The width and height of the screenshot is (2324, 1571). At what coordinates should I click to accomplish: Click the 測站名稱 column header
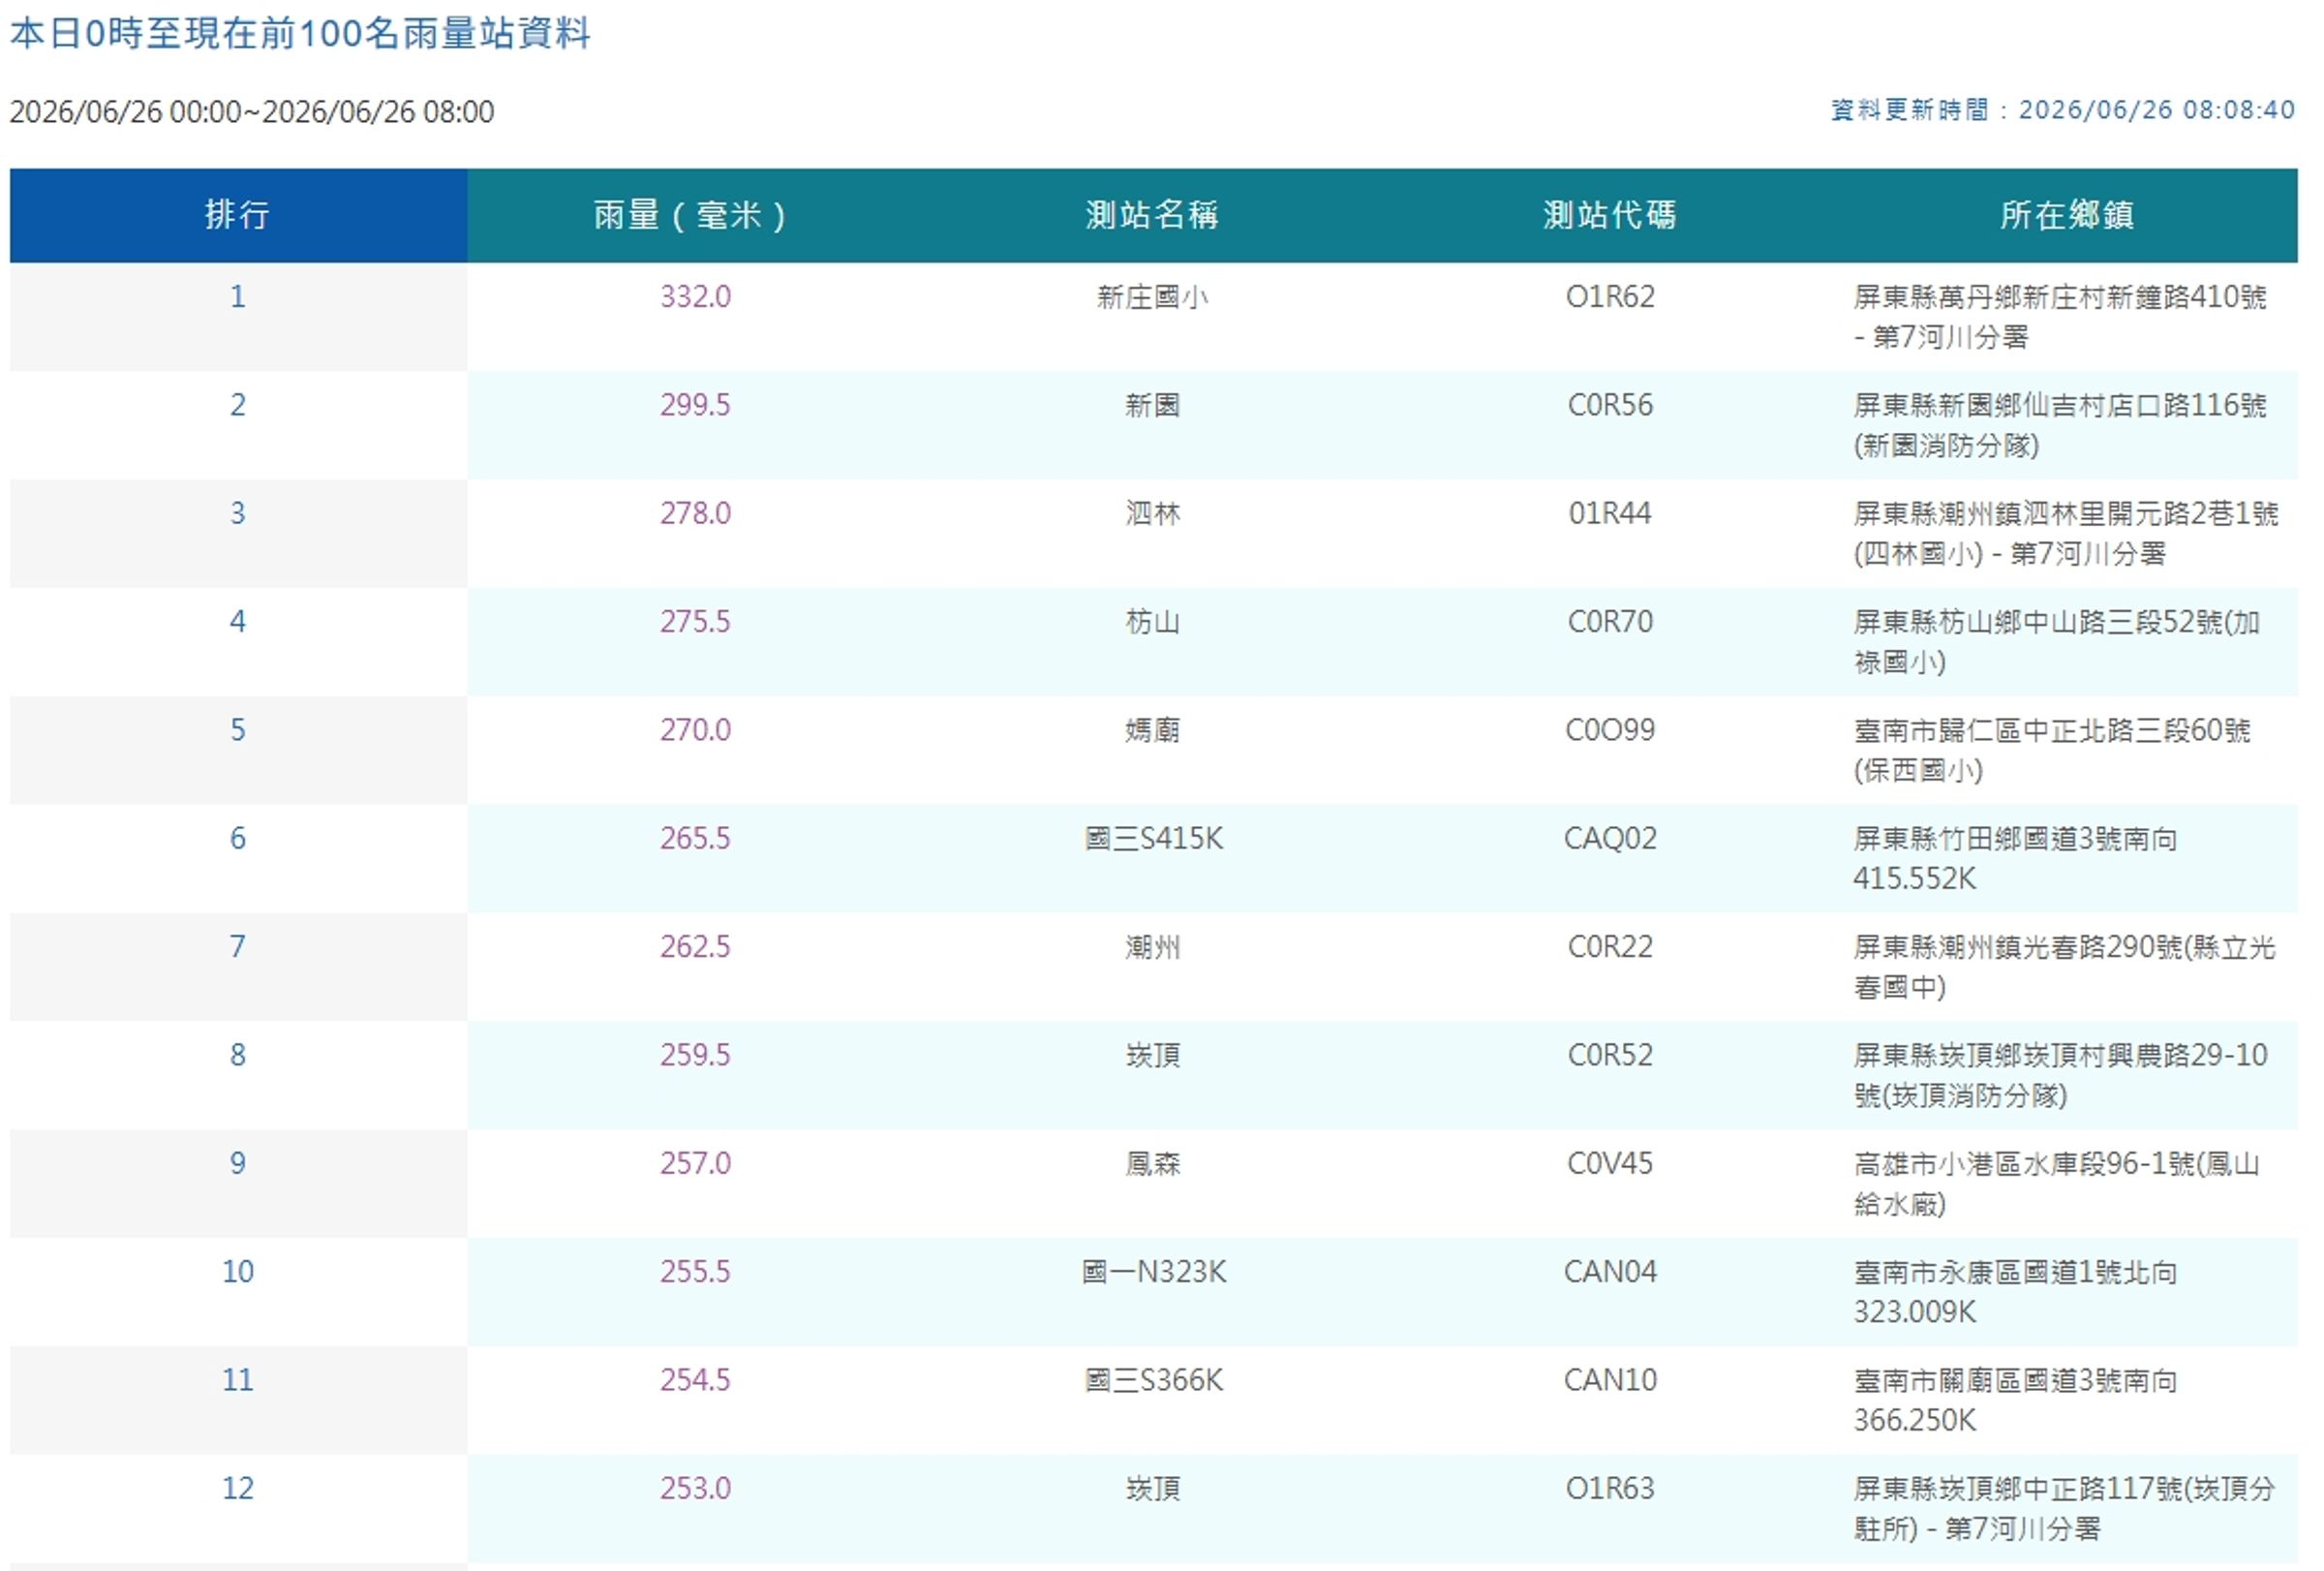[1152, 215]
